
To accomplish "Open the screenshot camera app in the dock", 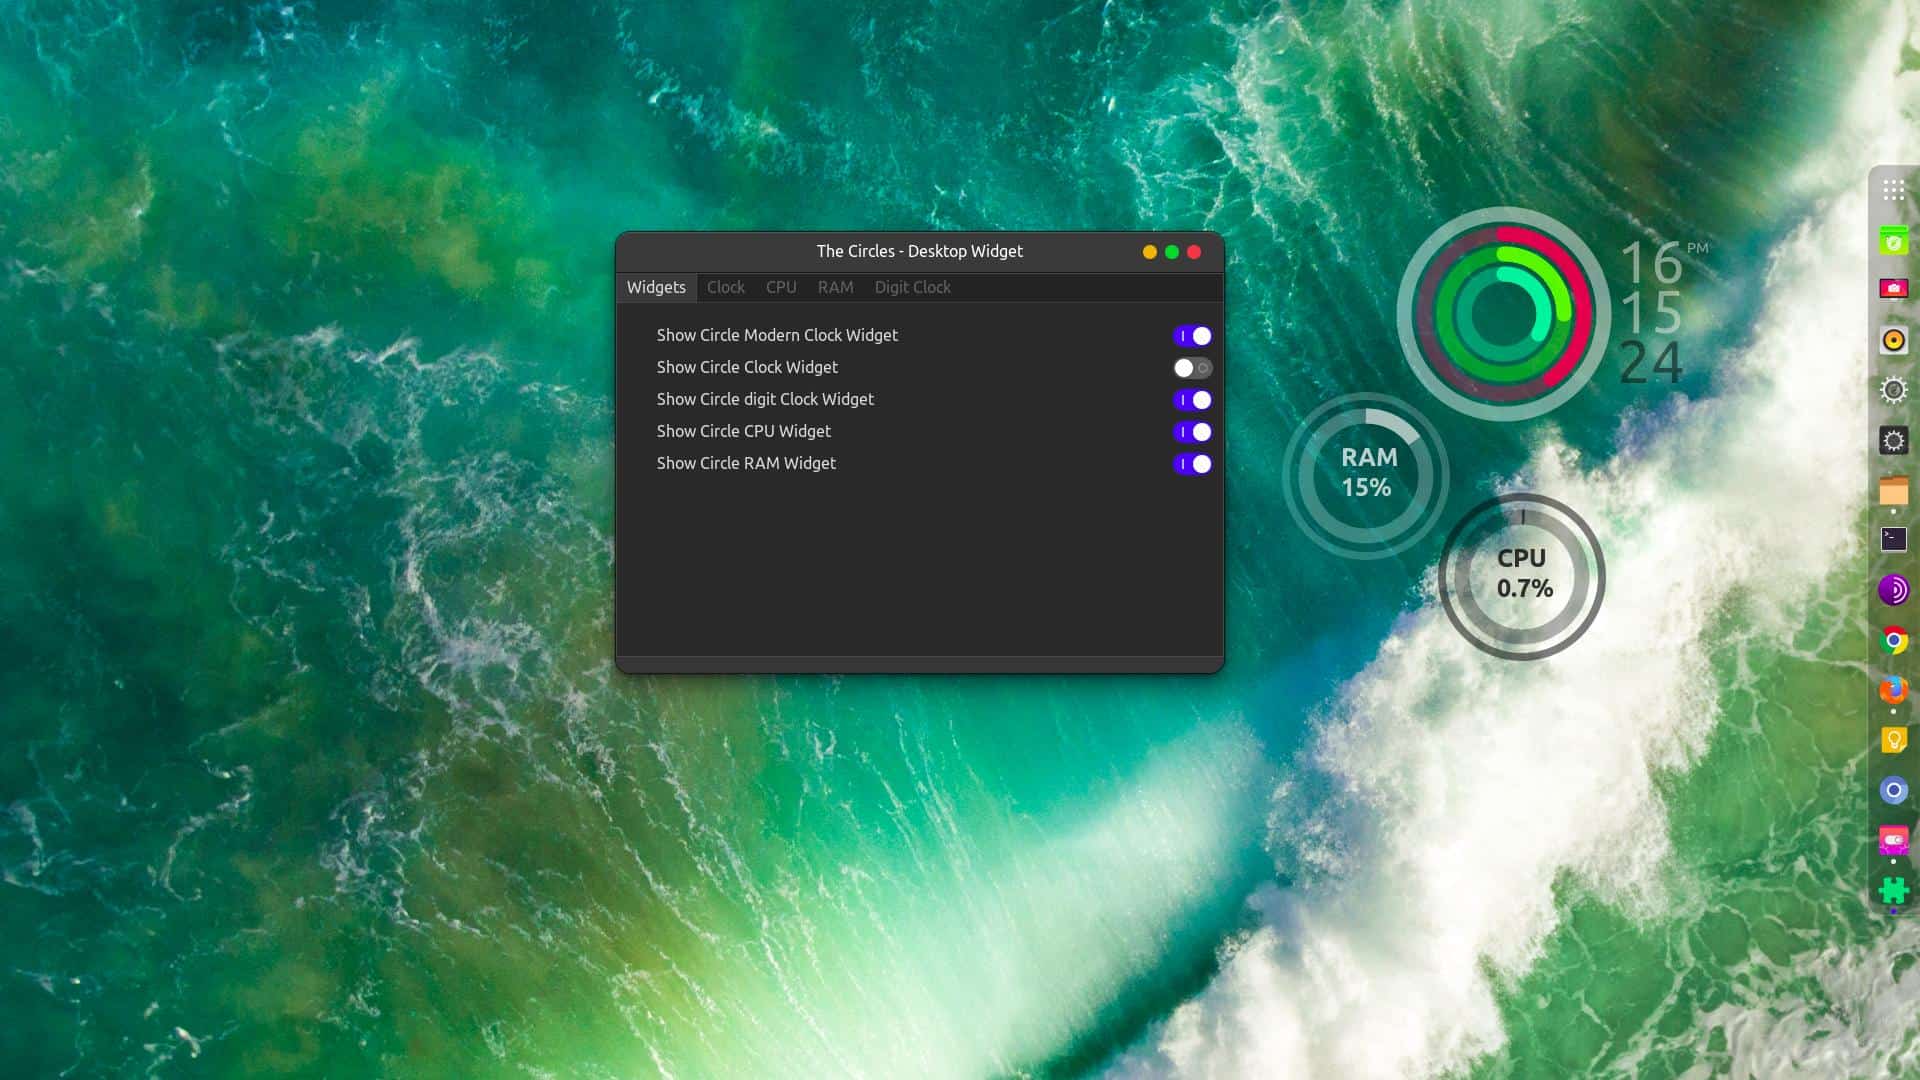I will point(1893,289).
